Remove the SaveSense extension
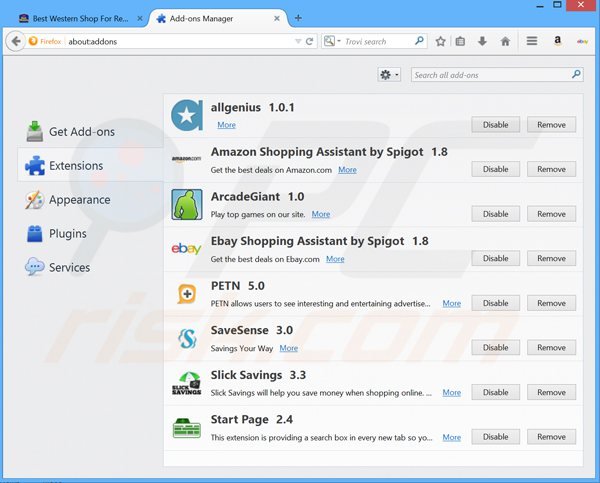The image size is (600, 483). (x=551, y=348)
